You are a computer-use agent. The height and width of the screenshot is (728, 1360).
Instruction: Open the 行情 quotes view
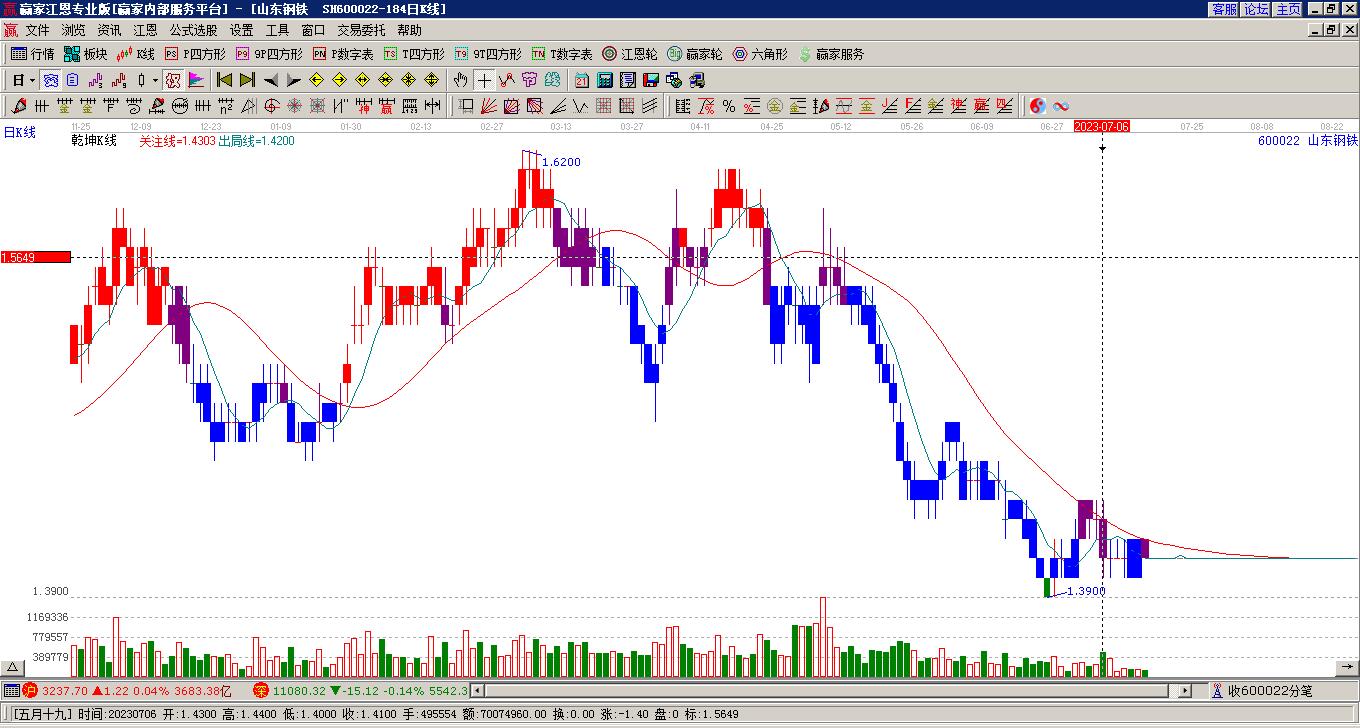(32, 54)
